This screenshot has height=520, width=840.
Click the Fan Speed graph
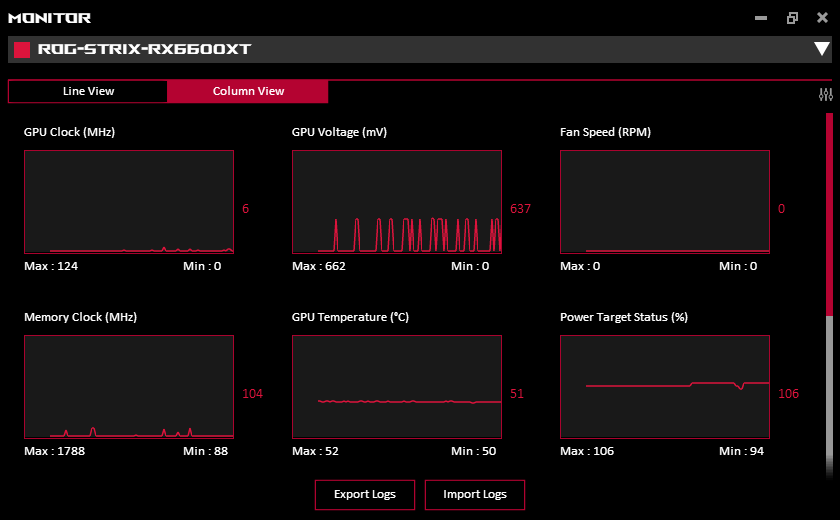pos(665,202)
